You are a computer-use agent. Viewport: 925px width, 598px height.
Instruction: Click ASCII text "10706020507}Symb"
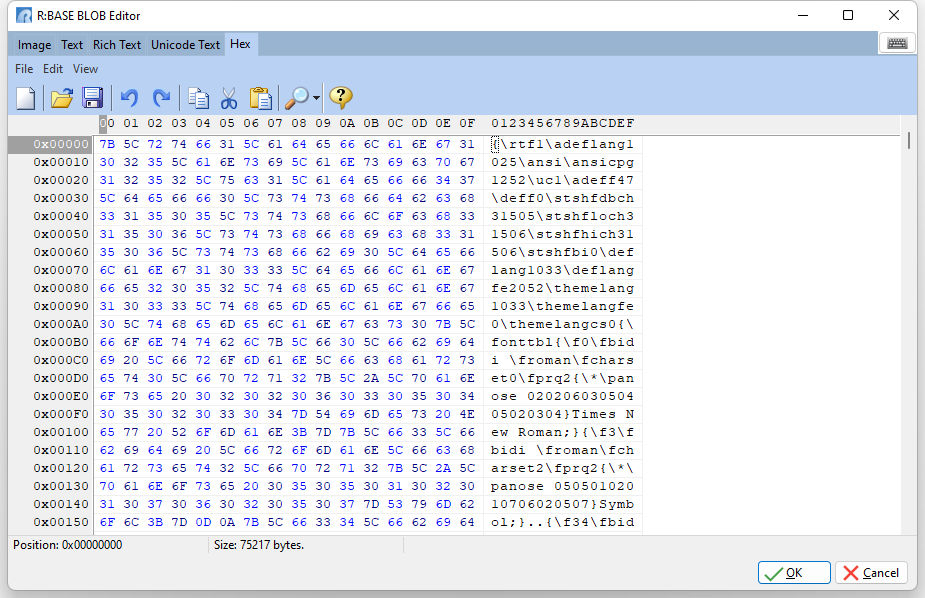563,504
